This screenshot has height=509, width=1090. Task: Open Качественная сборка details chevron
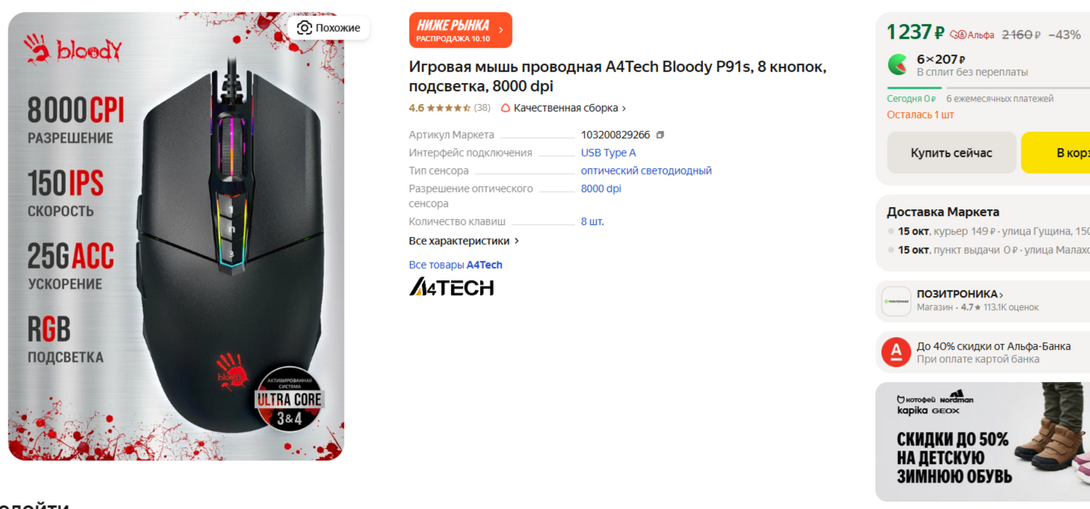(x=624, y=108)
